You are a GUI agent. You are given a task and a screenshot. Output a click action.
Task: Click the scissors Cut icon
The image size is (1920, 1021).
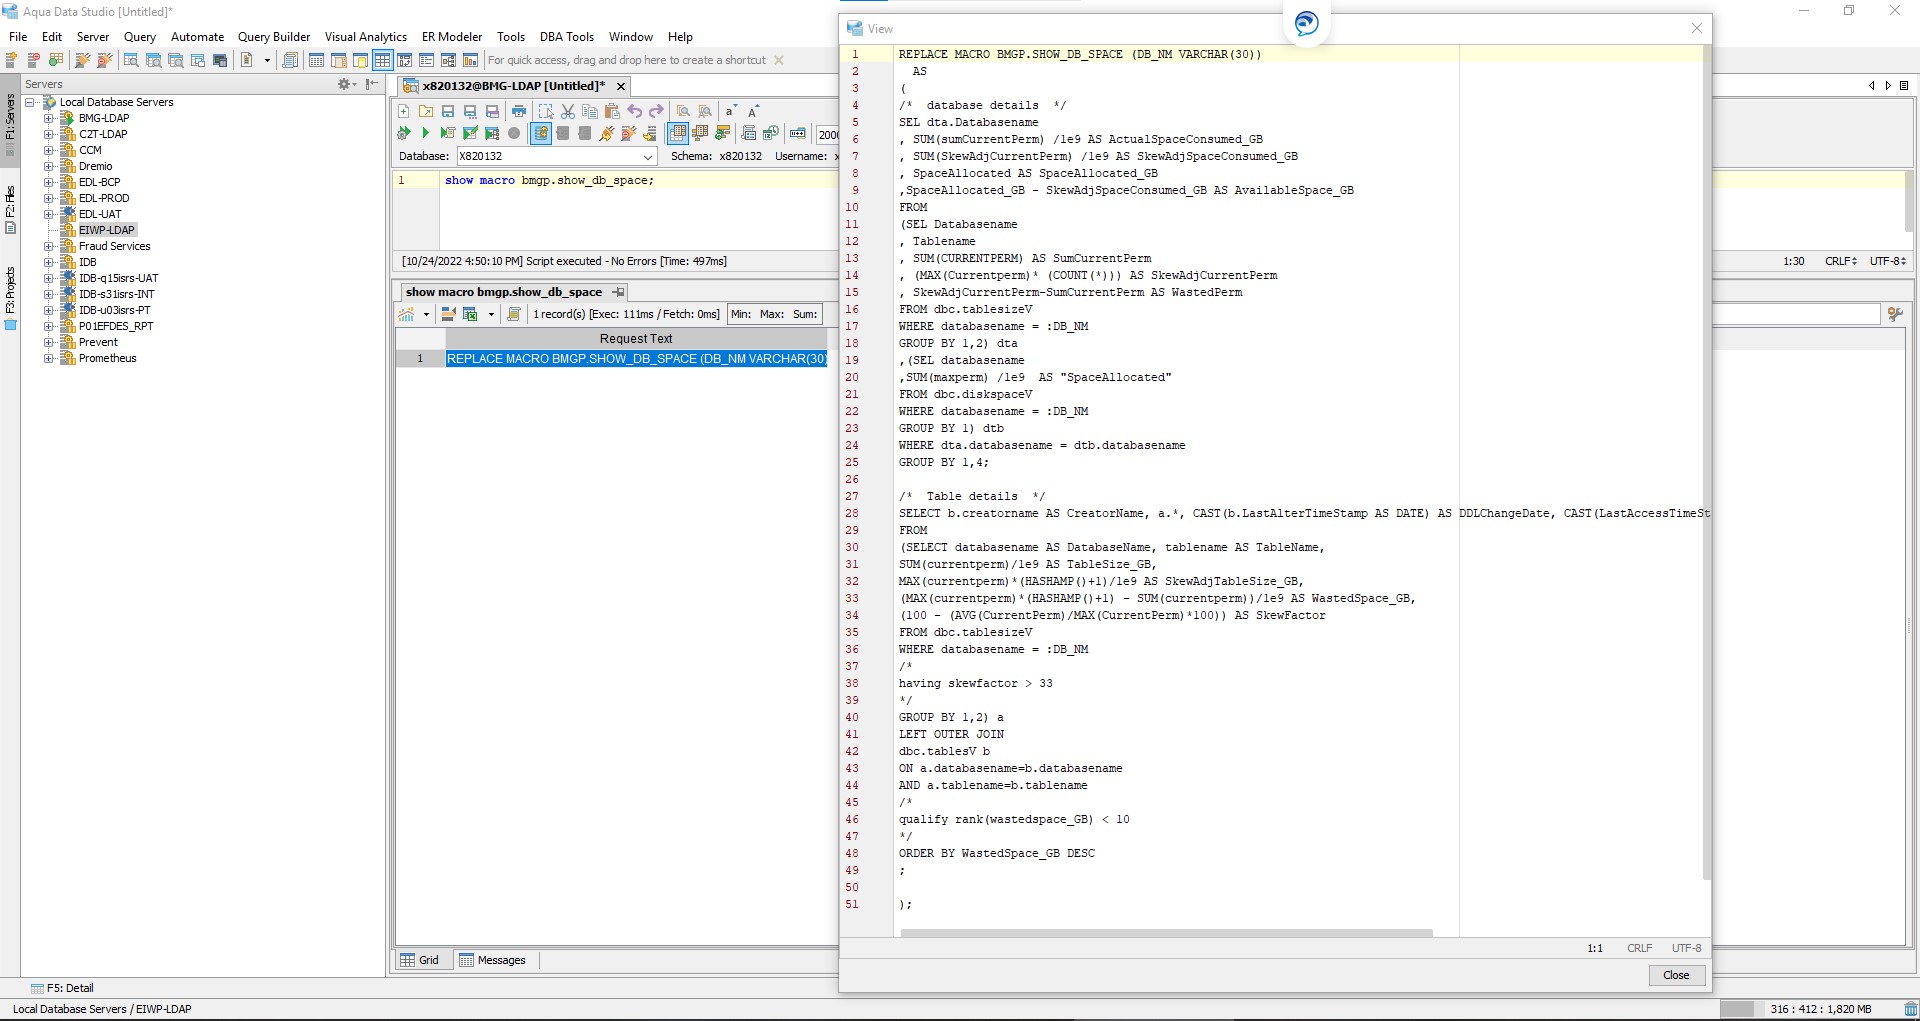568,111
